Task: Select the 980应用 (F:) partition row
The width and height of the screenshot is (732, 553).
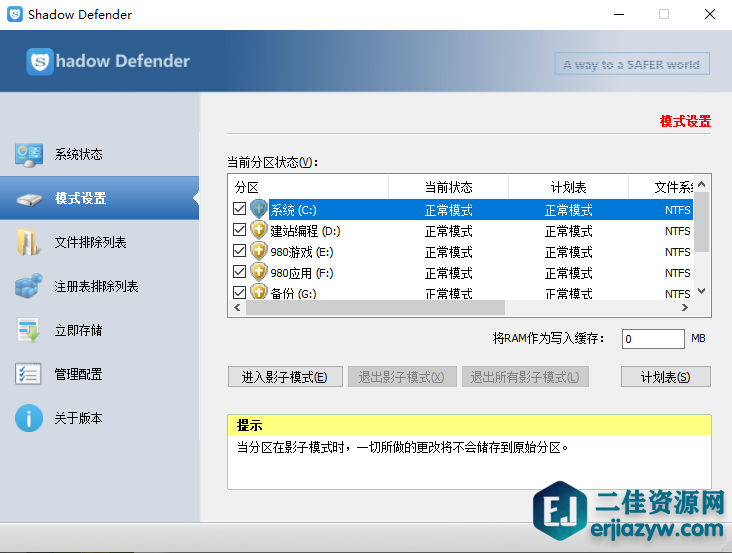Action: coord(461,273)
